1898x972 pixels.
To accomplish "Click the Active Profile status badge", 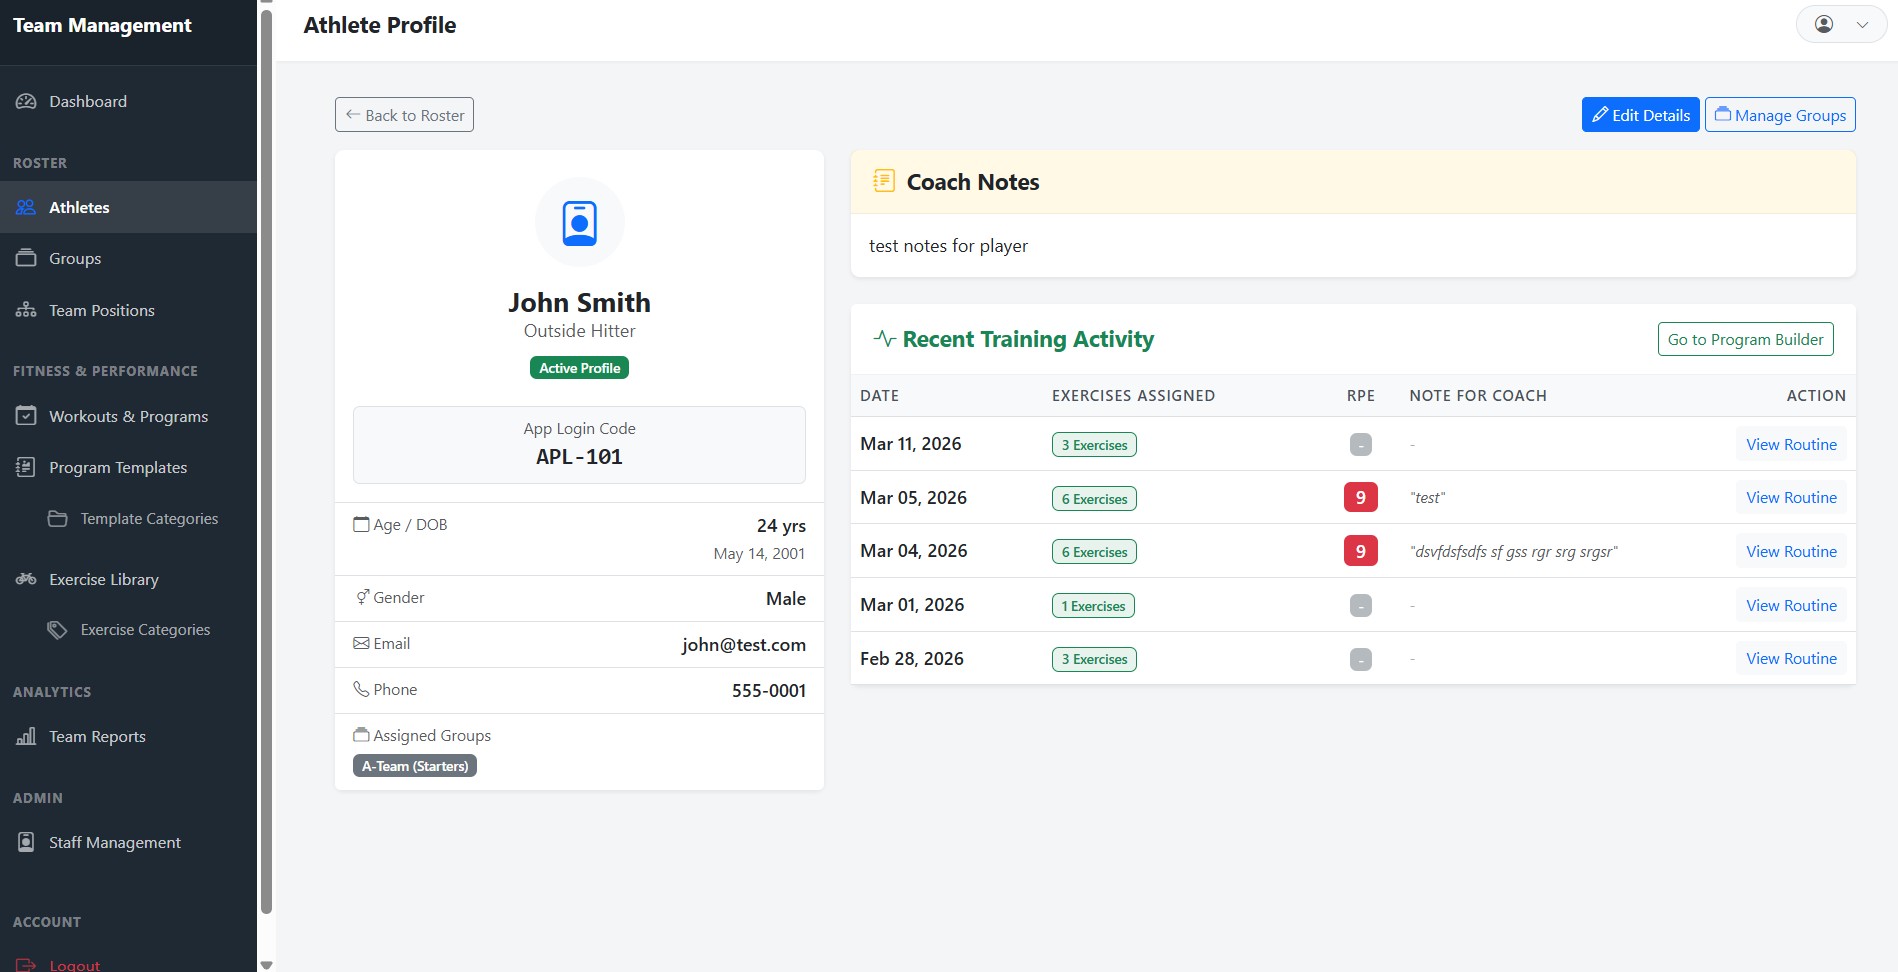I will [579, 368].
